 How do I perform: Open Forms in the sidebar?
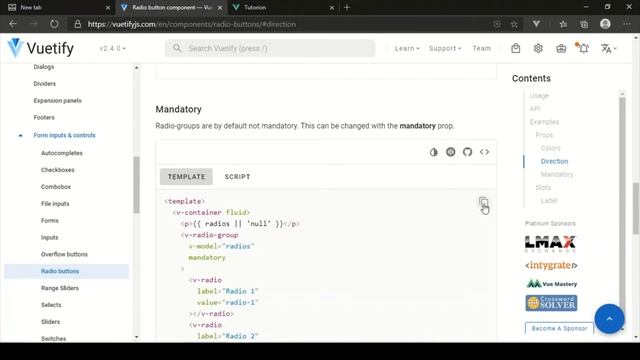pos(50,220)
